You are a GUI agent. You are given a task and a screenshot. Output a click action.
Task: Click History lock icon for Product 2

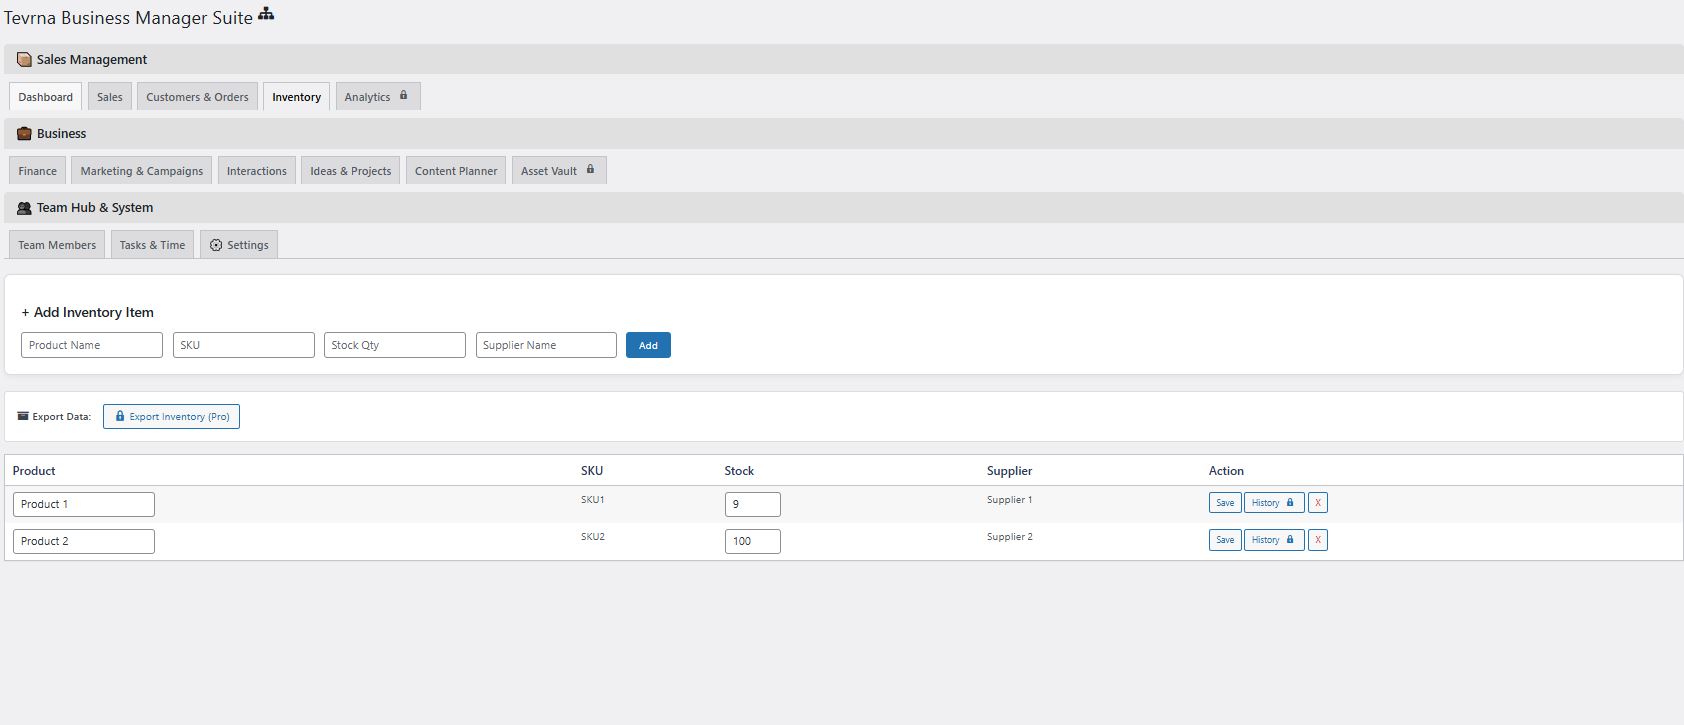[x=1290, y=539]
